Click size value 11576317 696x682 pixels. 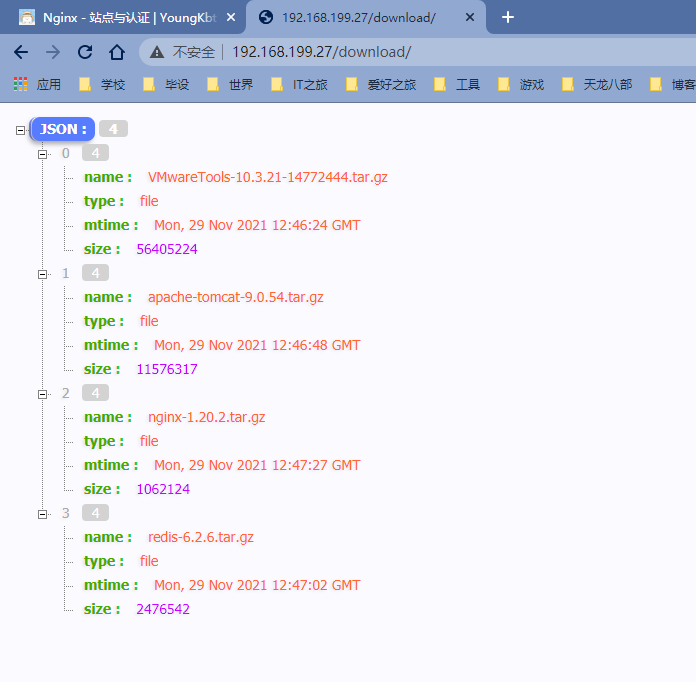tap(166, 369)
